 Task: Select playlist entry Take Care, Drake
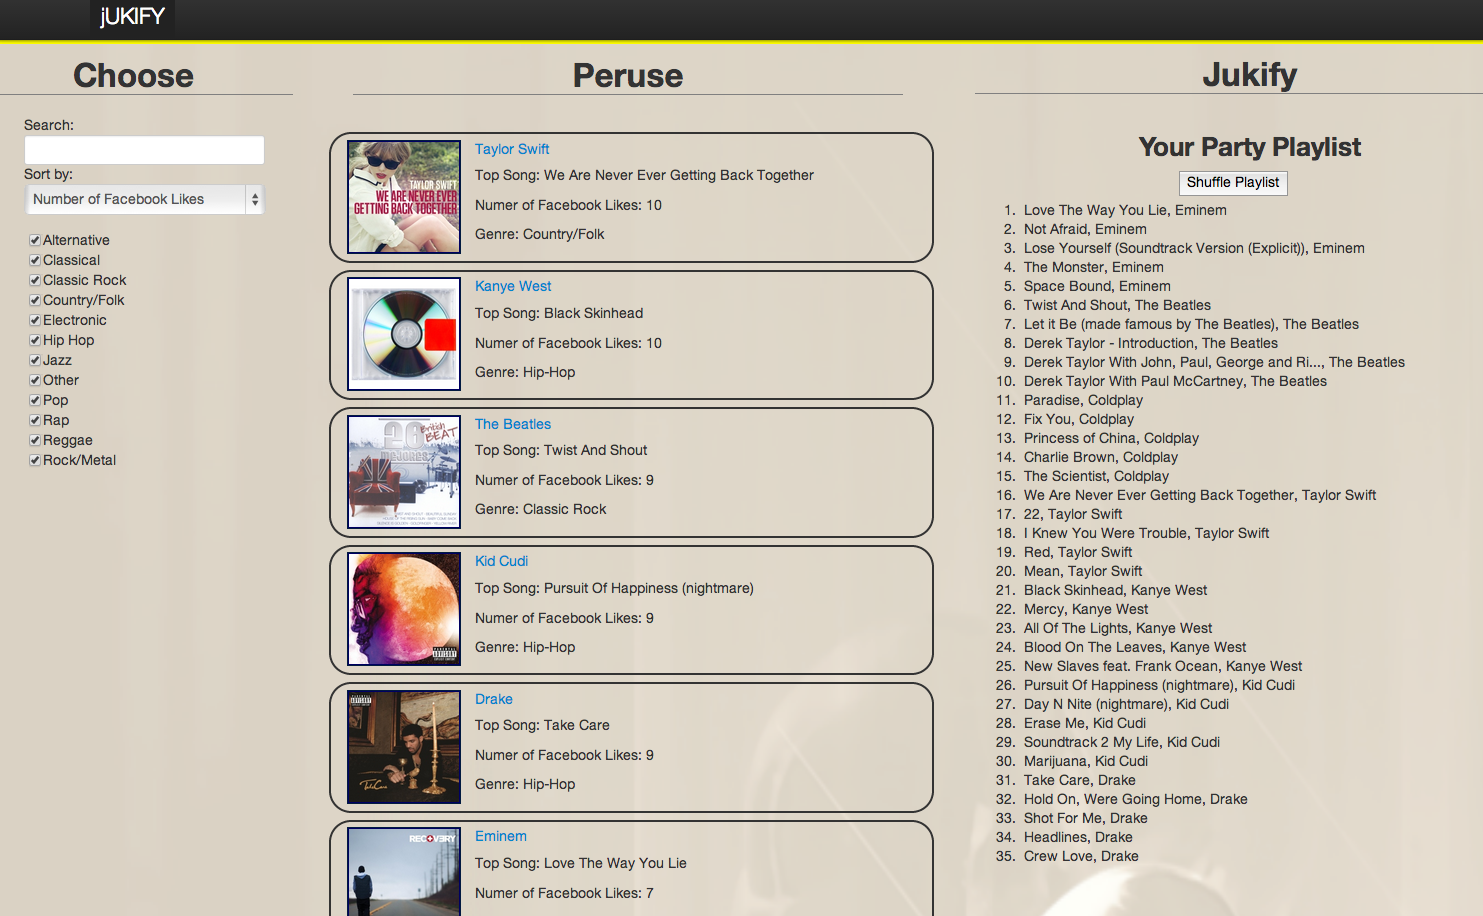1080,780
